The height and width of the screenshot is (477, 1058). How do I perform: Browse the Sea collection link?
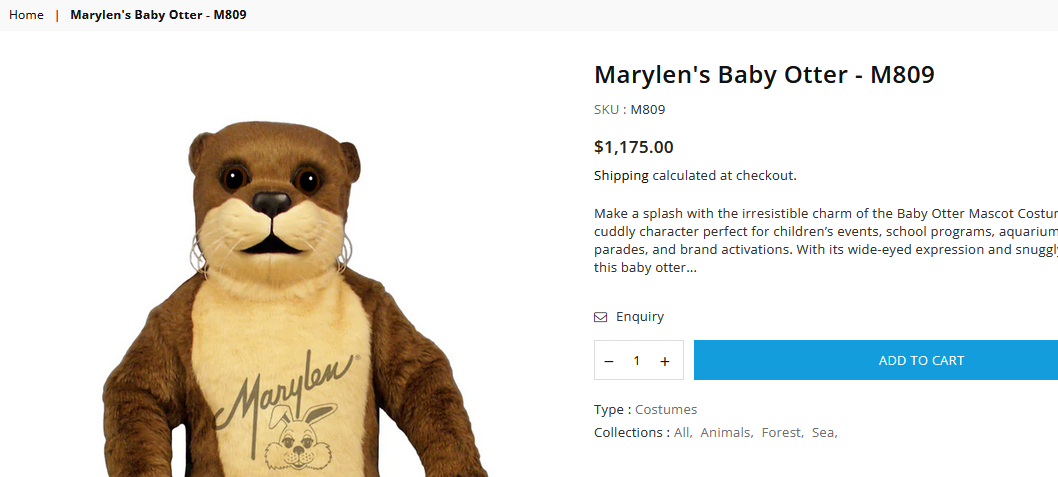[x=823, y=433]
